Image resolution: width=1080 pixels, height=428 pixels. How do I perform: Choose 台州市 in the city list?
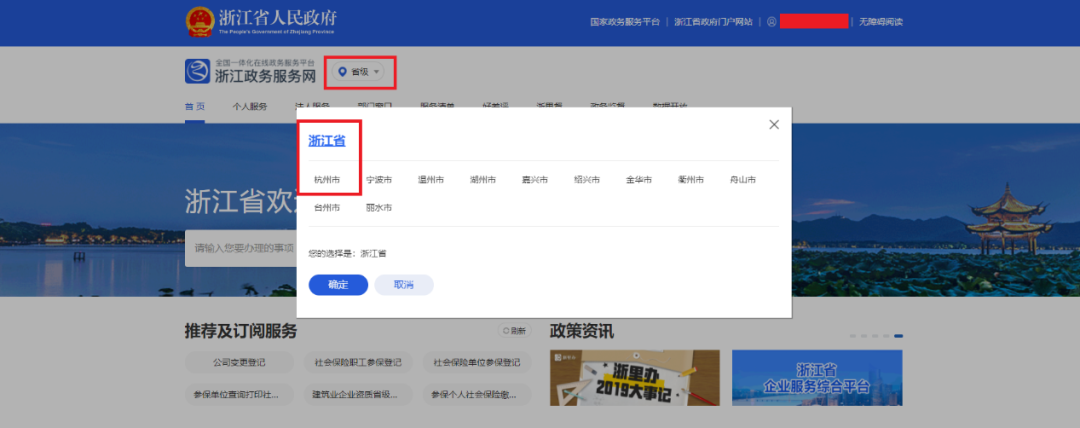click(326, 207)
